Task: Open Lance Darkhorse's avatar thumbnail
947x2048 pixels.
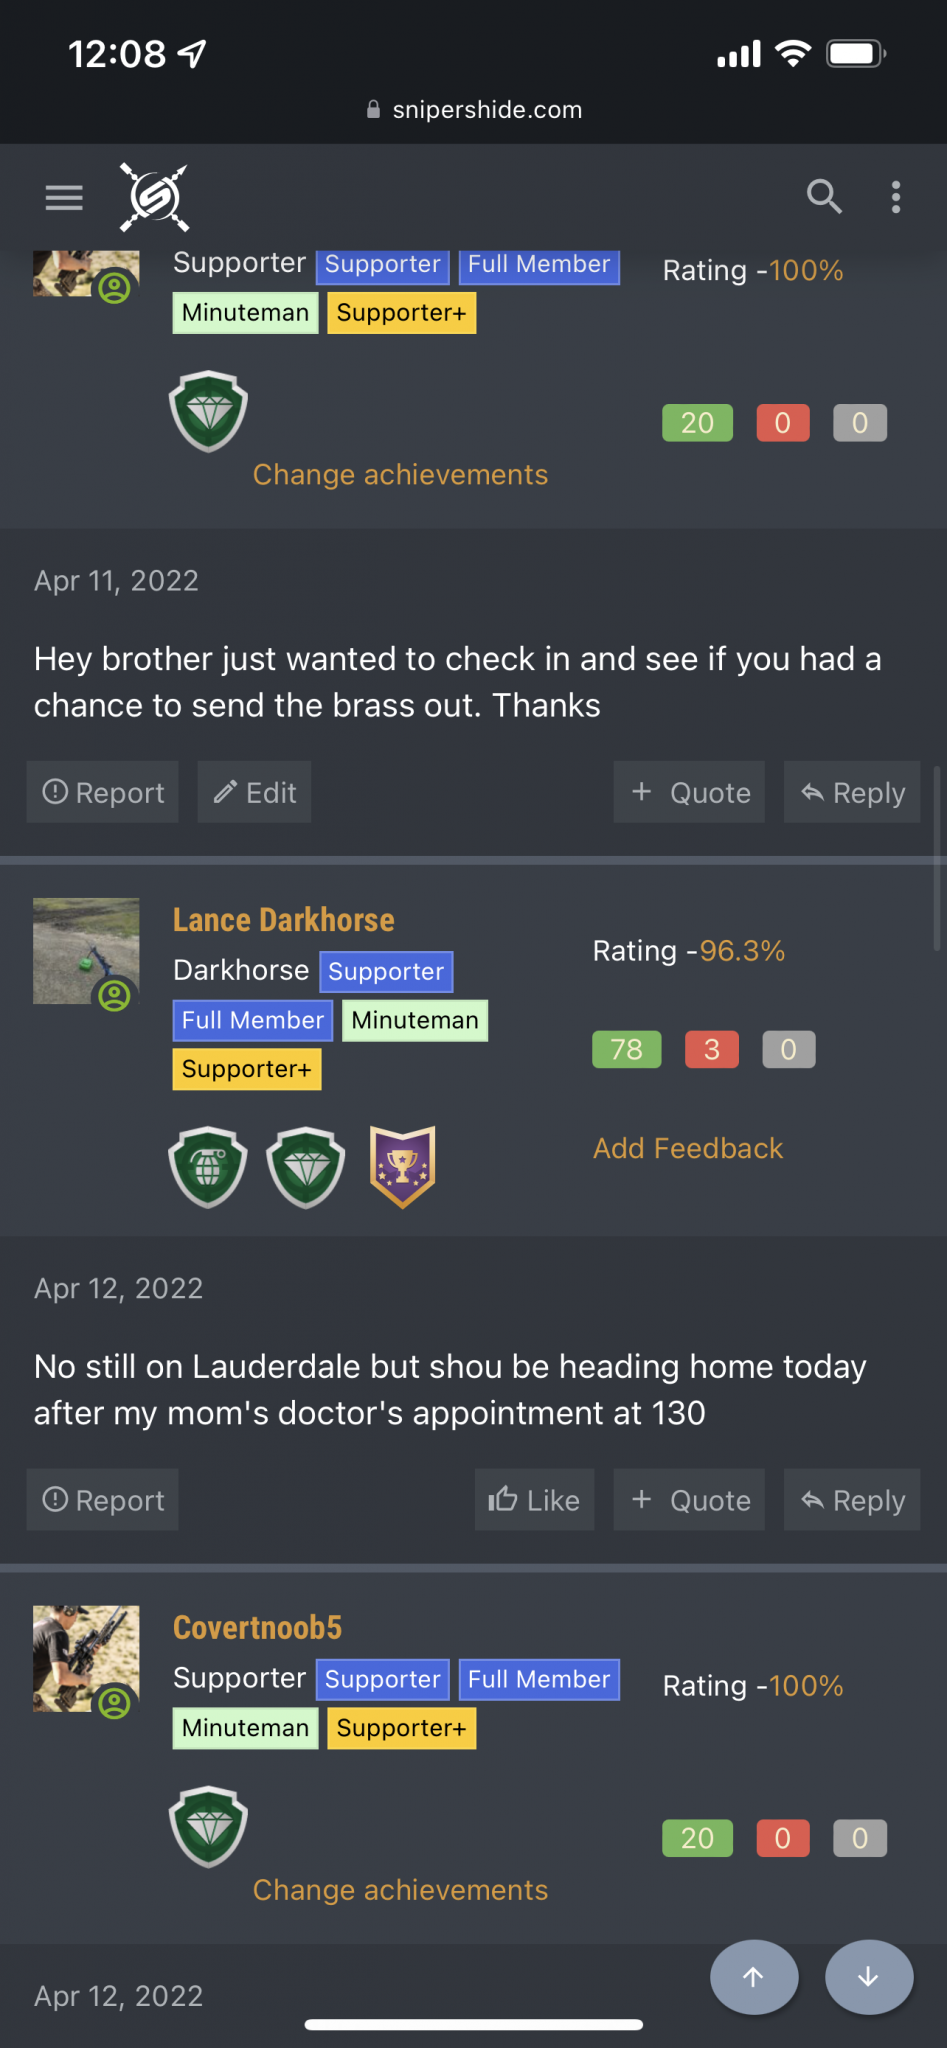Action: 86,951
